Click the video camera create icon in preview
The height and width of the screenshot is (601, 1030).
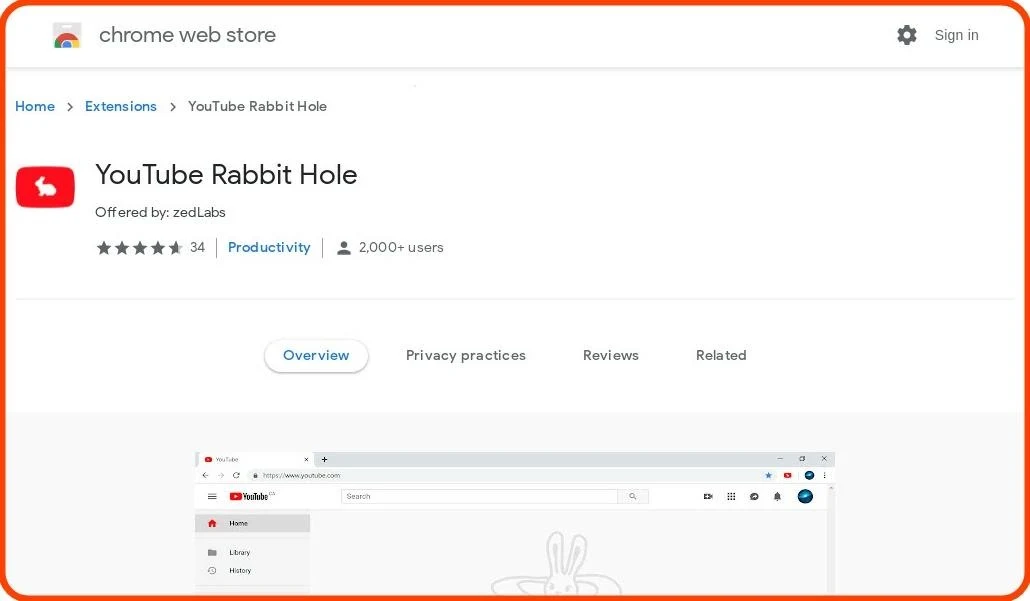[x=708, y=497]
